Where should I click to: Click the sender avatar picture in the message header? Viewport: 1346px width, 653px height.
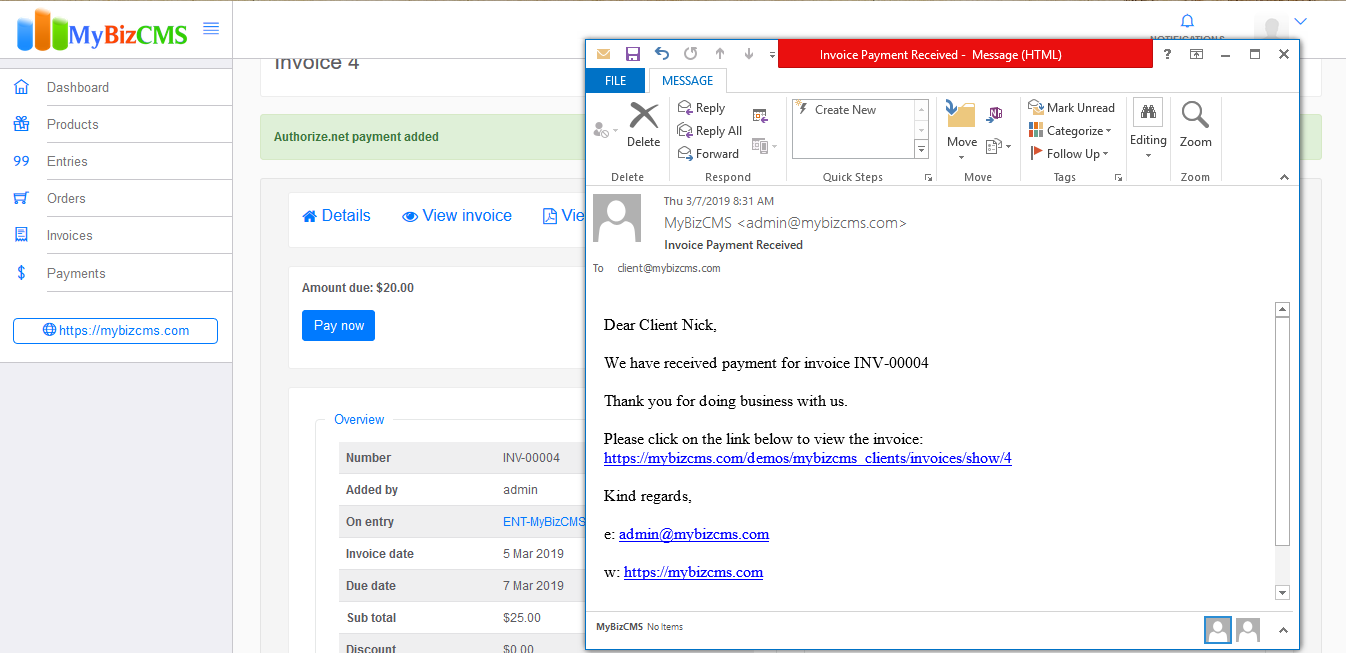point(617,218)
